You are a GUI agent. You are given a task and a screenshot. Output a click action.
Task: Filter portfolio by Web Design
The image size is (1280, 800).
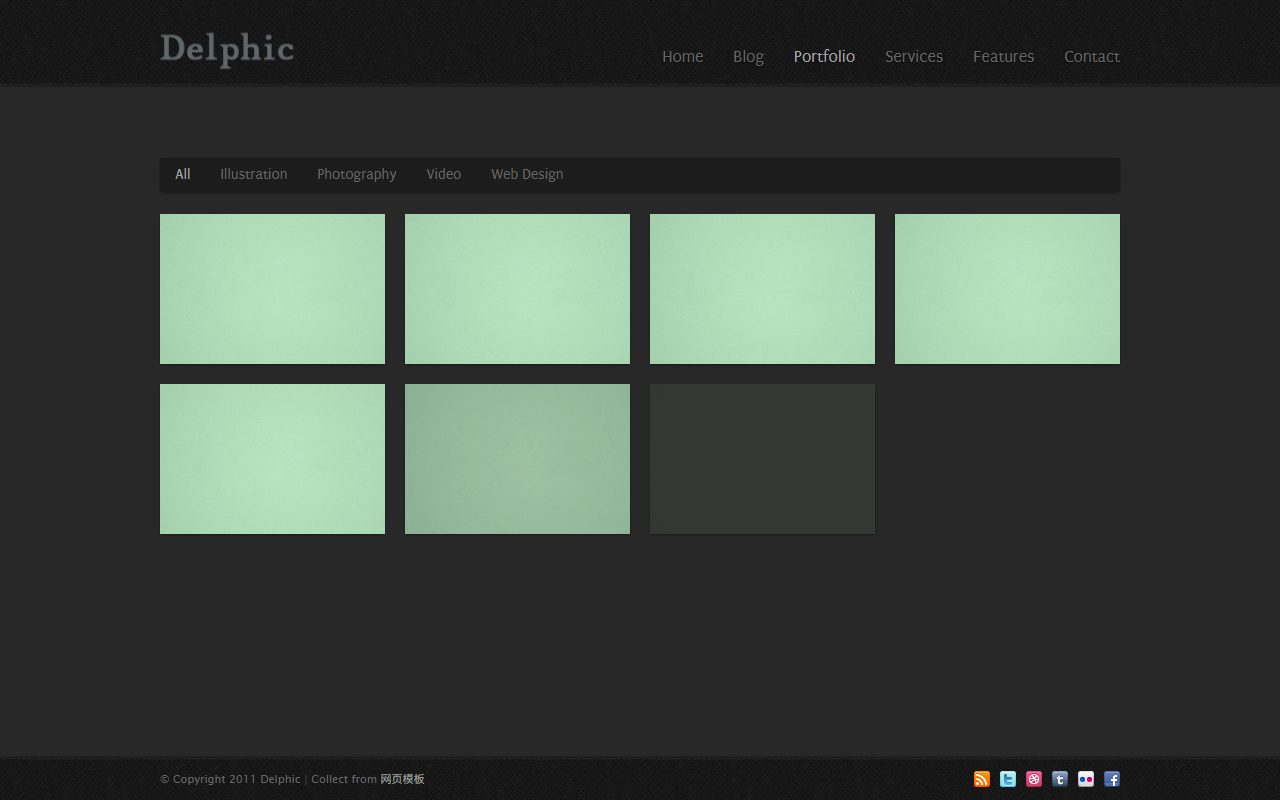527,174
